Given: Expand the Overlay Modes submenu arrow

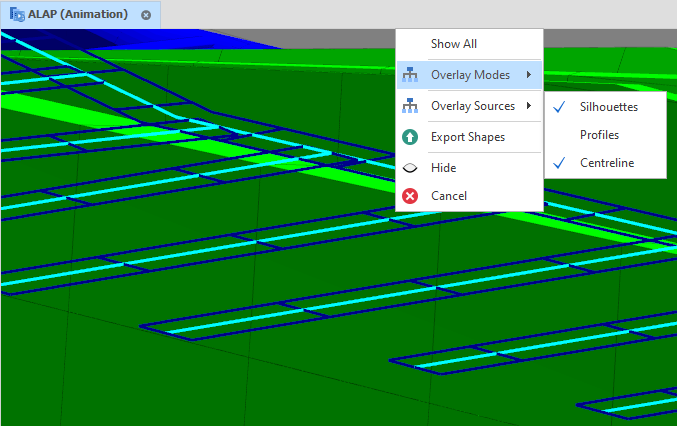Looking at the screenshot, I should (x=529, y=75).
